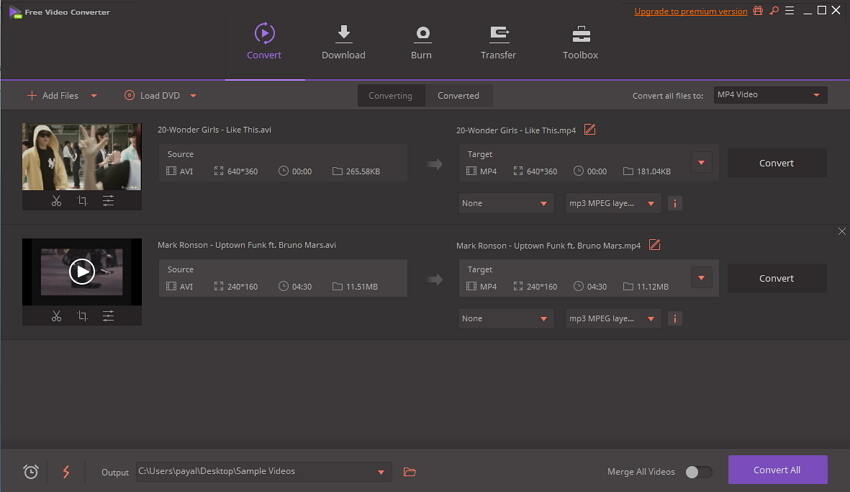Click the lightning bolt high-speed conversion icon

66,471
